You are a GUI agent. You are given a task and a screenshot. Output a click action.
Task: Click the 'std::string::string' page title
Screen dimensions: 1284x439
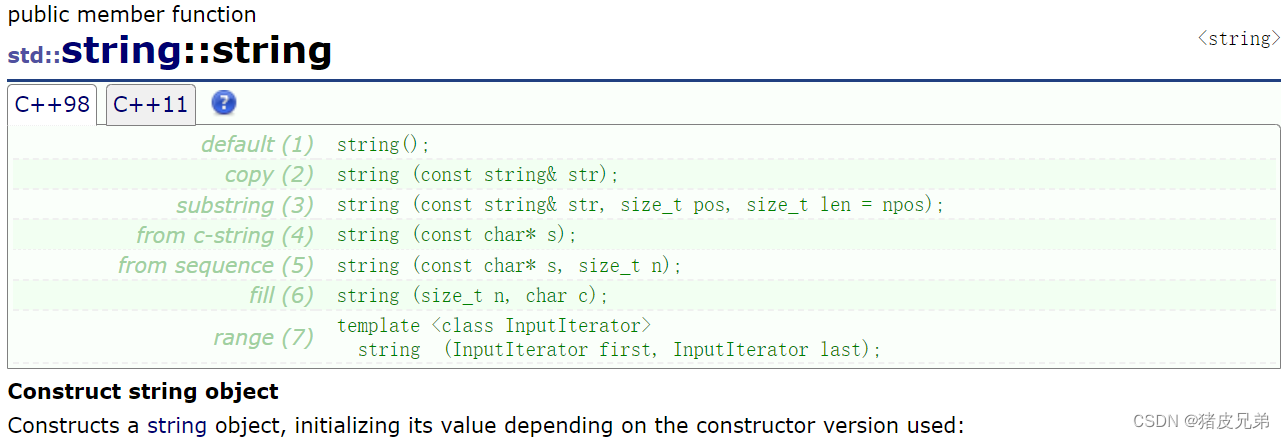[169, 51]
